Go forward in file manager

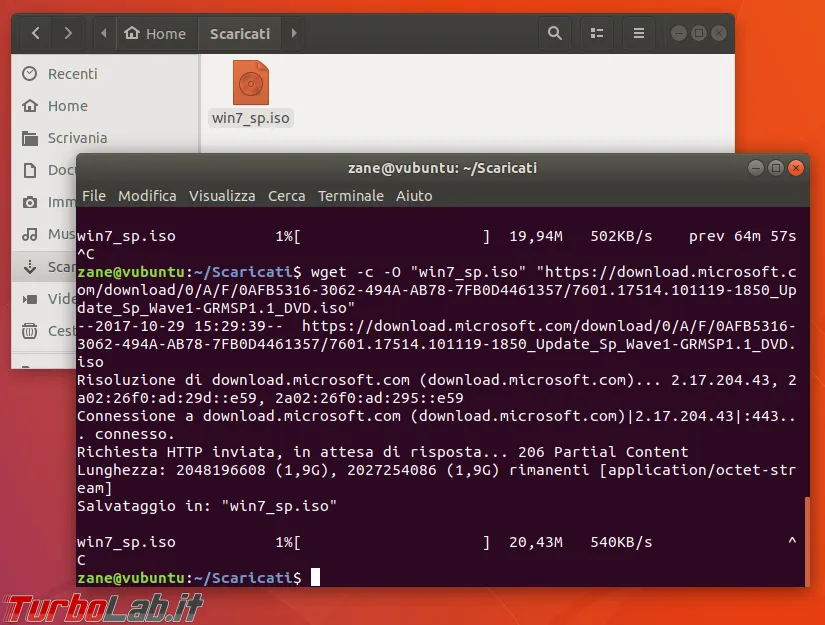[x=67, y=34]
